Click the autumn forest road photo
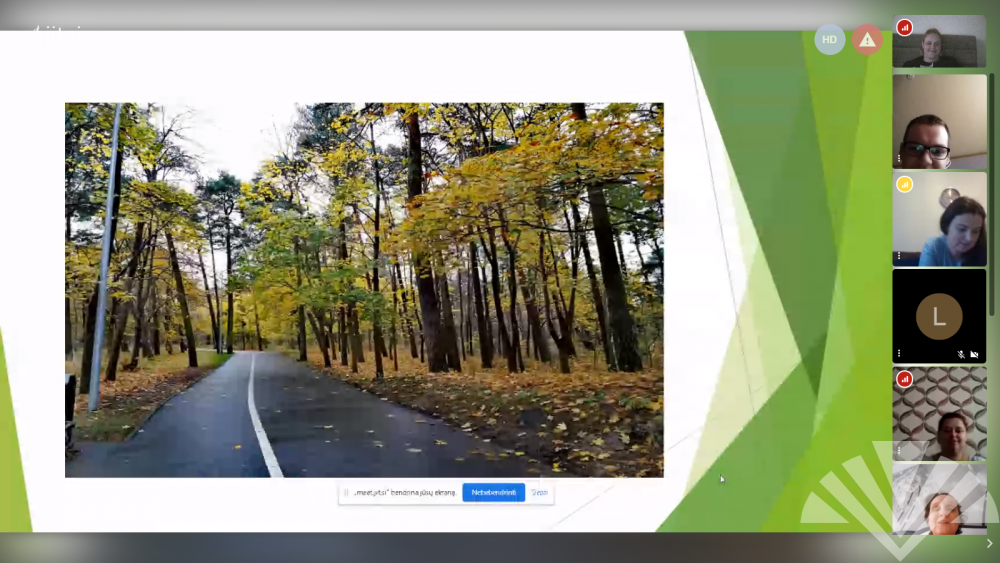The height and width of the screenshot is (563, 1000). (364, 290)
